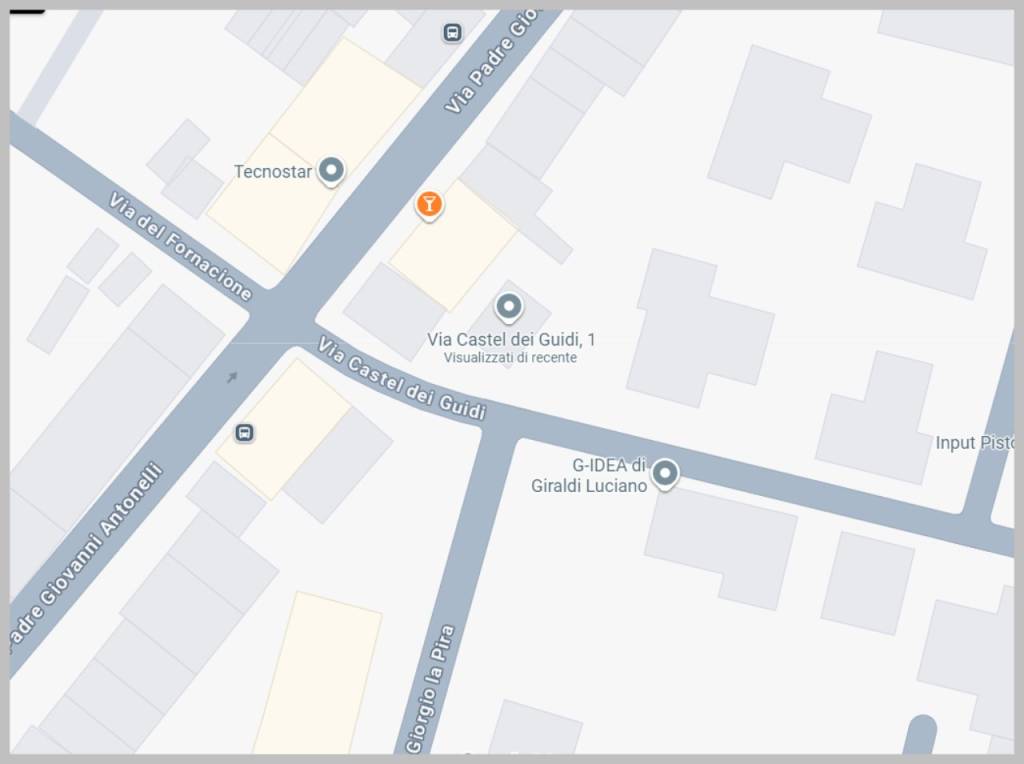Click the G-IDEA di Giraldi Luciano pin
The height and width of the screenshot is (764, 1024).
(x=665, y=473)
